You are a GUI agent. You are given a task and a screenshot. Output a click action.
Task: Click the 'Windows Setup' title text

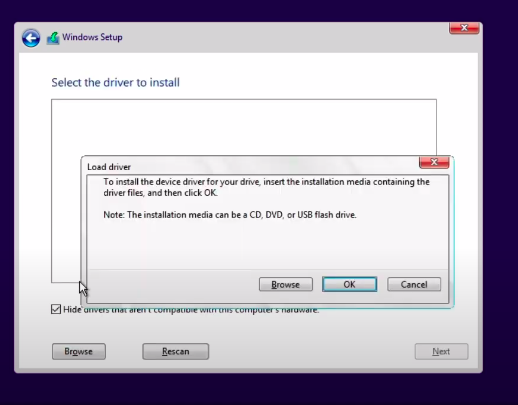point(92,37)
